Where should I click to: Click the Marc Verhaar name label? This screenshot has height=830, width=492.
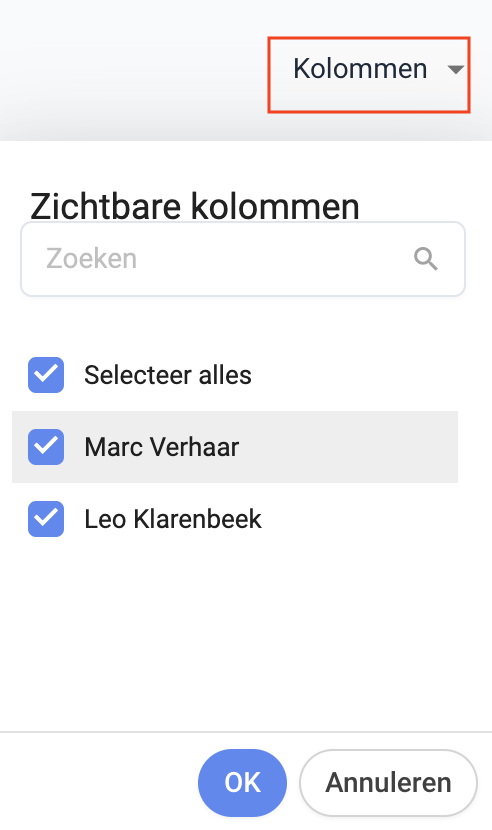[162, 447]
